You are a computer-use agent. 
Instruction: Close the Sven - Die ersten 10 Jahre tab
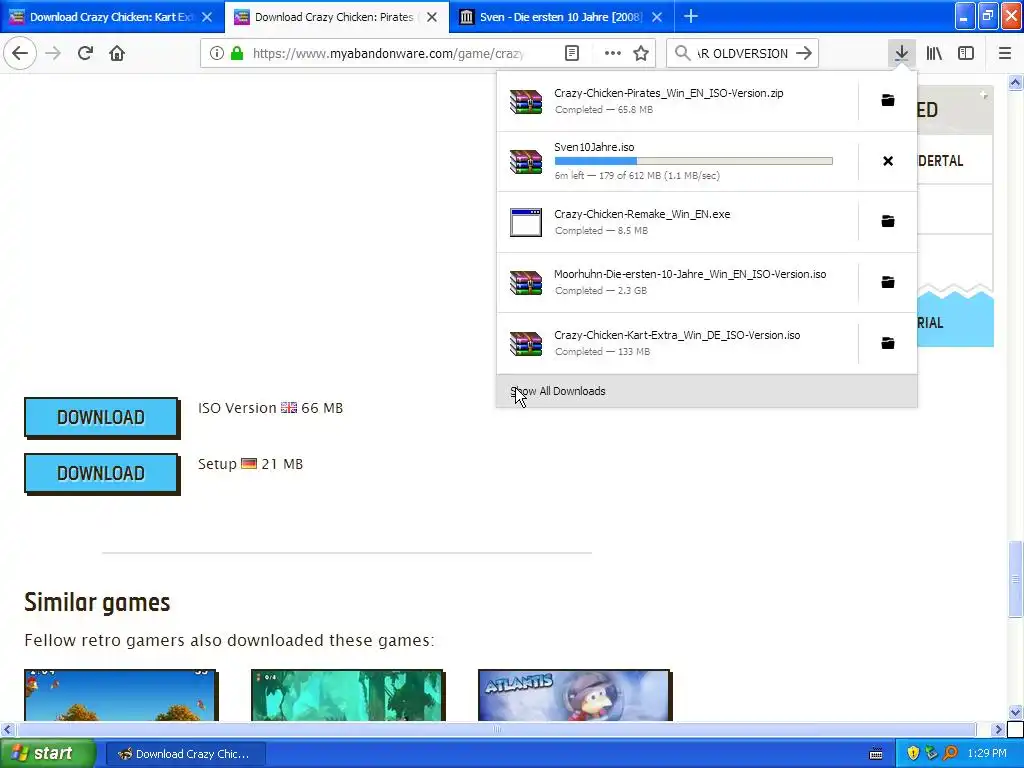coord(657,17)
